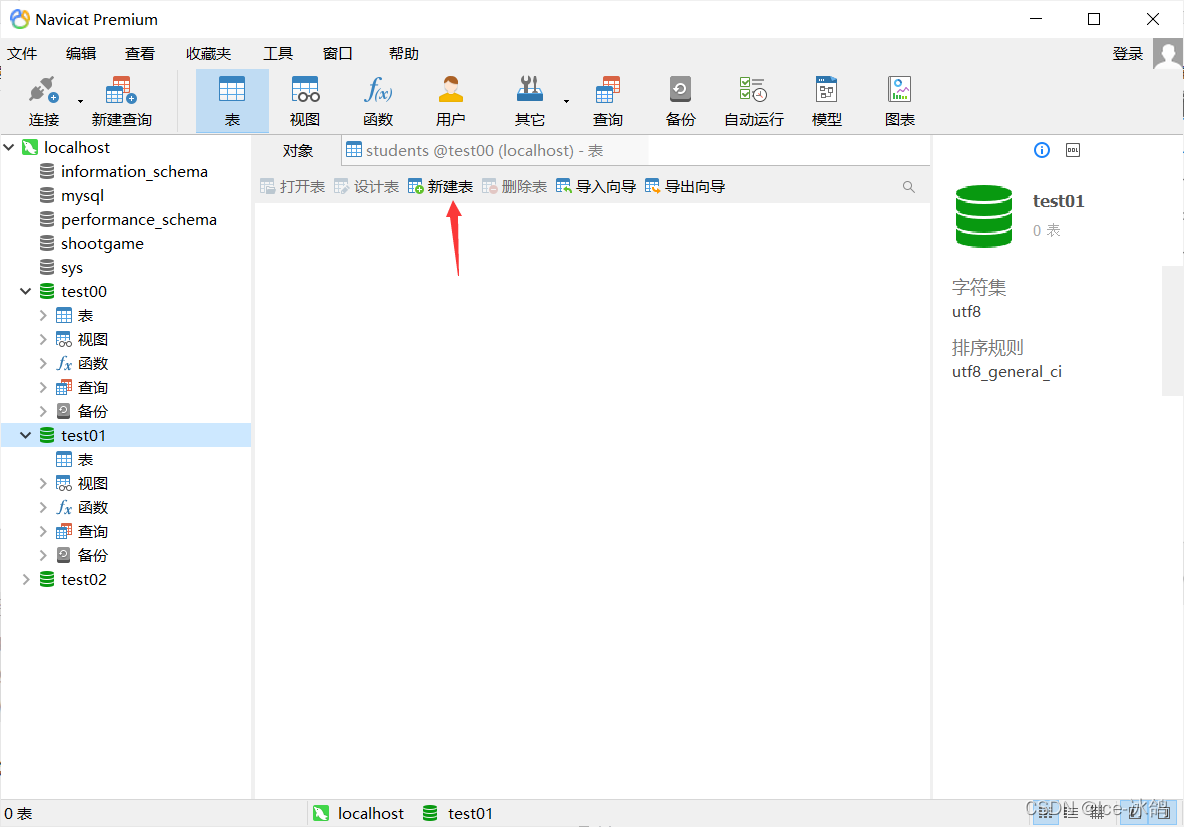The height and width of the screenshot is (827, 1184).
Task: Expand the Tables (表) node under test00
Action: [43, 316]
